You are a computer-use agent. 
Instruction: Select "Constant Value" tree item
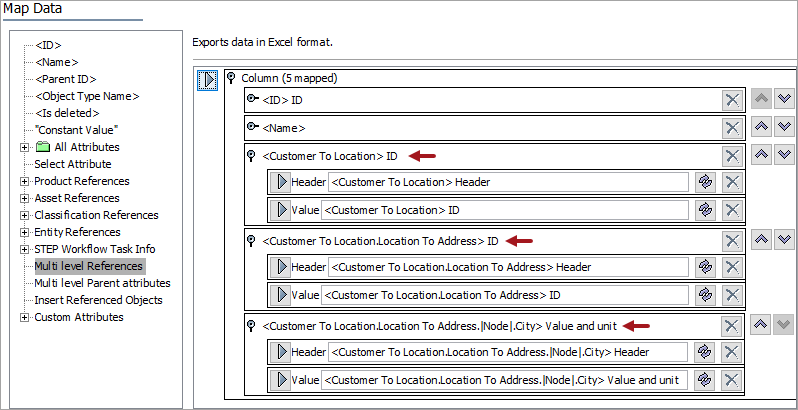[x=76, y=130]
